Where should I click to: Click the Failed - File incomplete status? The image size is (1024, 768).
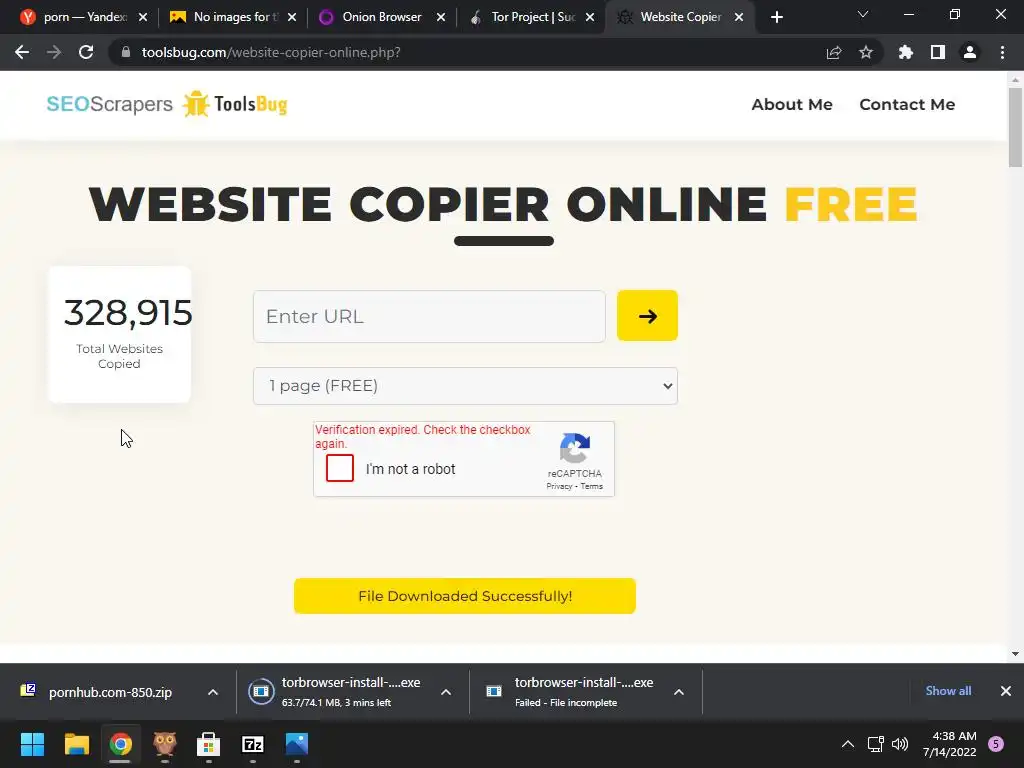(566, 703)
